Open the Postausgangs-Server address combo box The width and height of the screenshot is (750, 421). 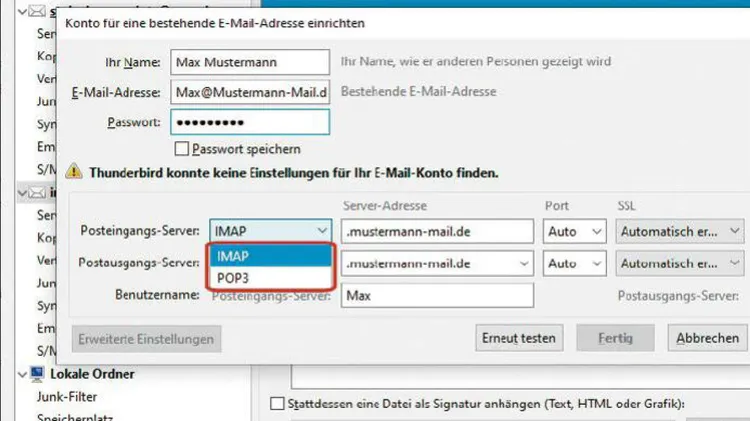[x=437, y=264]
